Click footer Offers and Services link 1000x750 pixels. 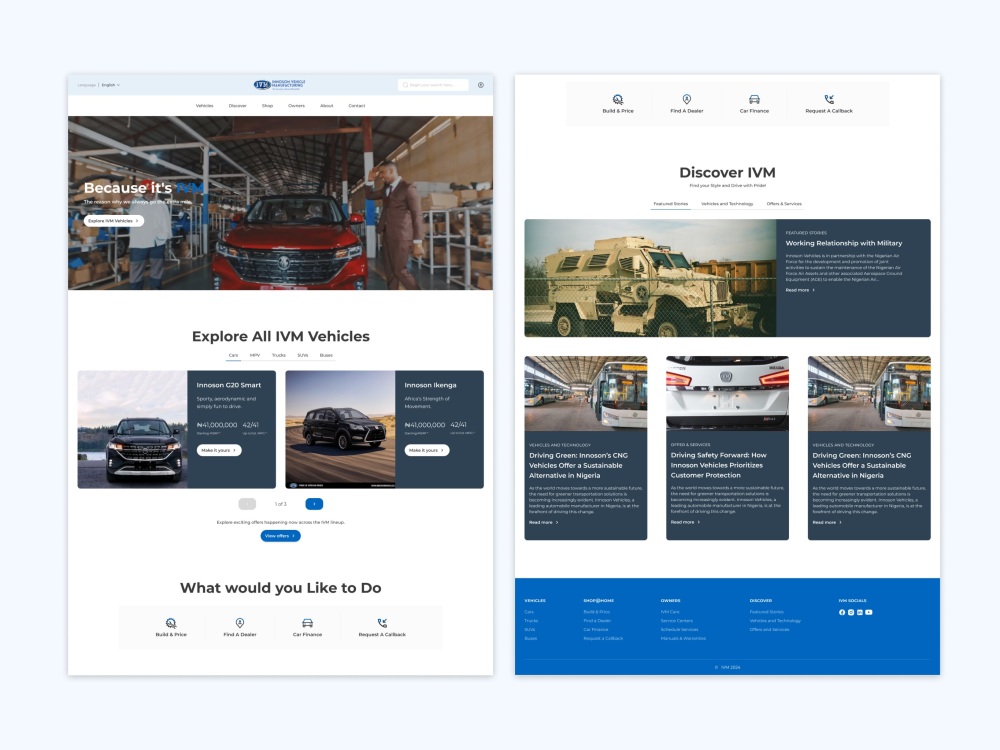click(769, 630)
